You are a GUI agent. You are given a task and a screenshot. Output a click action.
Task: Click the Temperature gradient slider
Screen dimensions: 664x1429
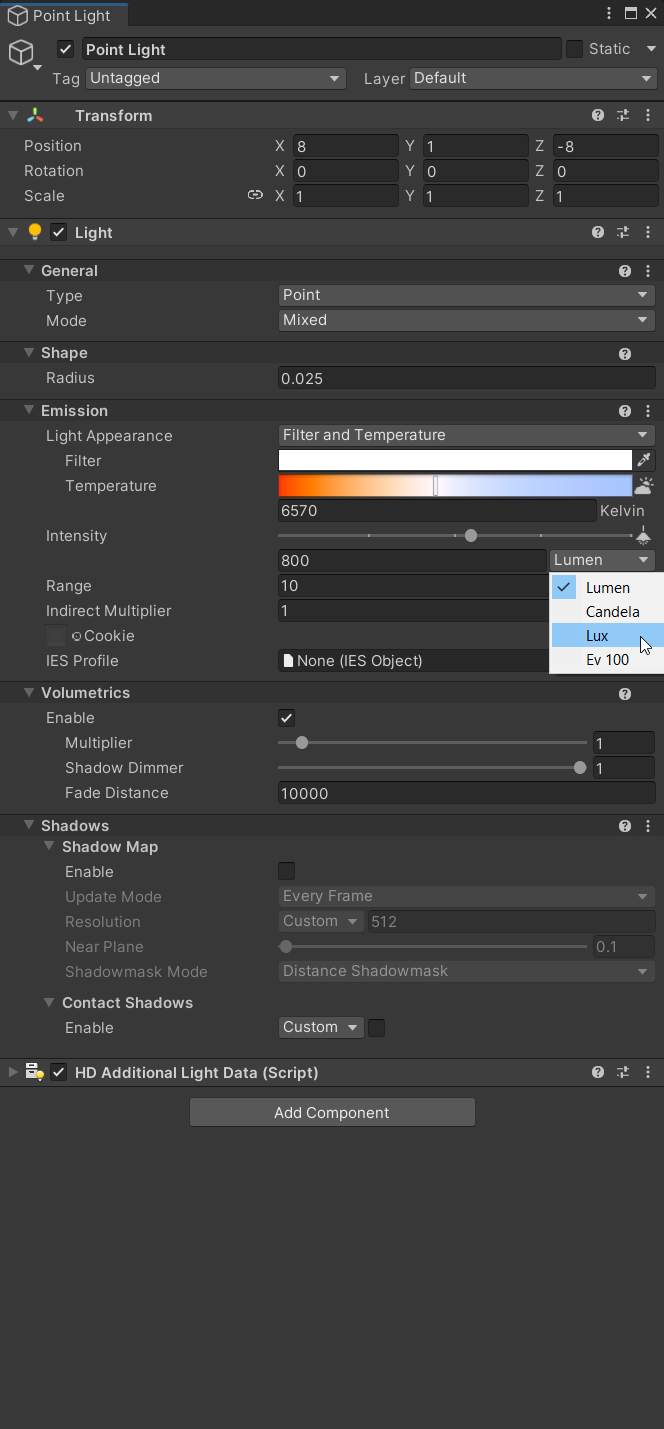pyautogui.click(x=455, y=486)
